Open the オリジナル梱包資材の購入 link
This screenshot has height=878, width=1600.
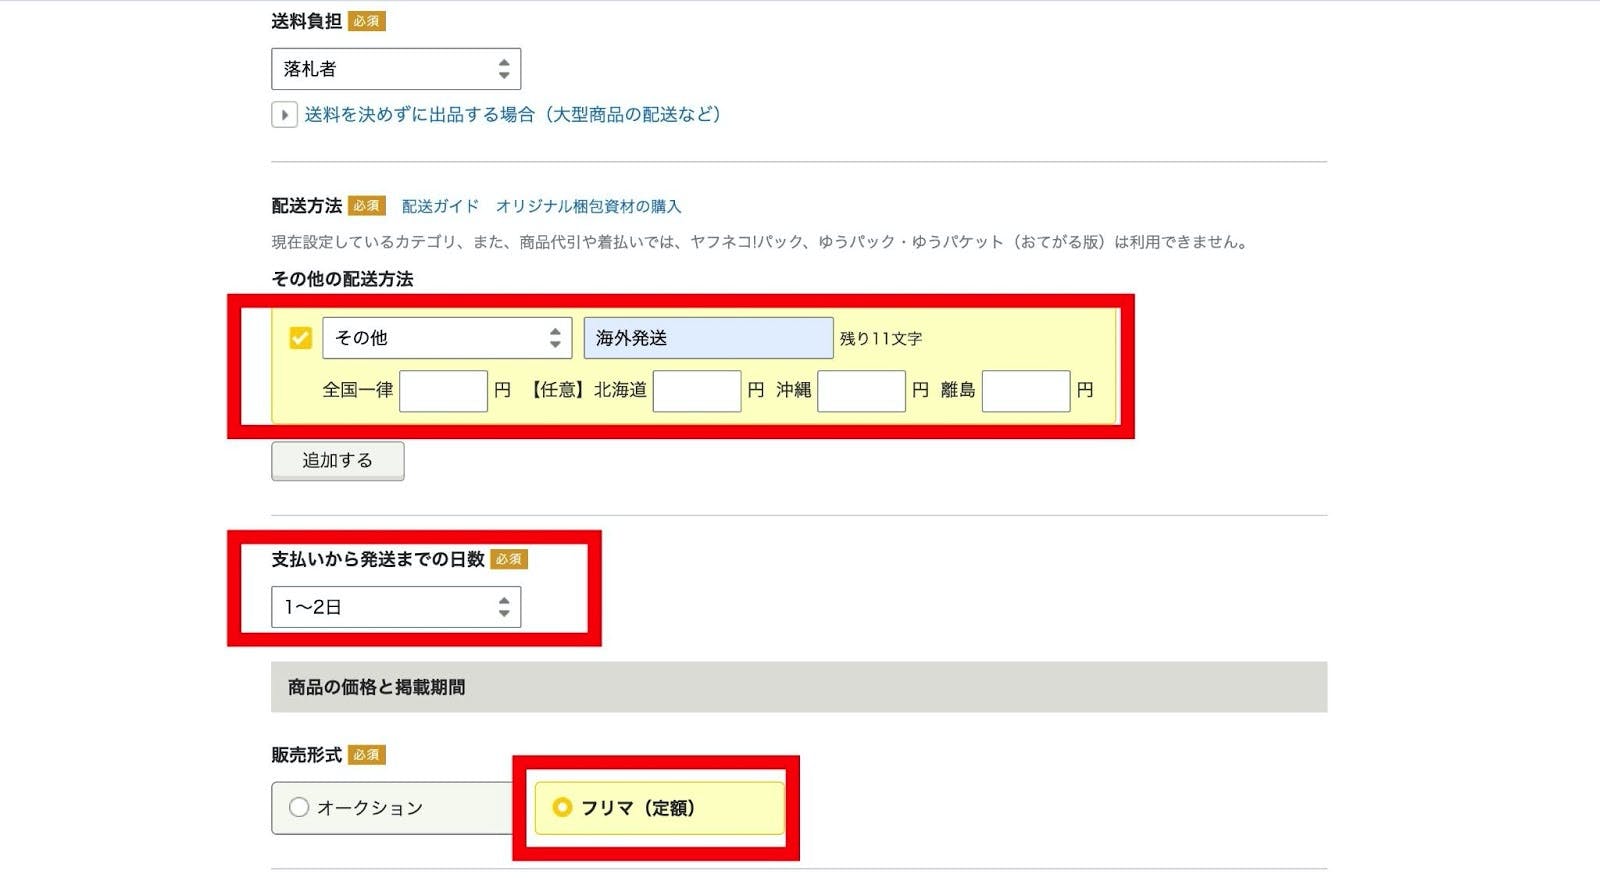588,206
